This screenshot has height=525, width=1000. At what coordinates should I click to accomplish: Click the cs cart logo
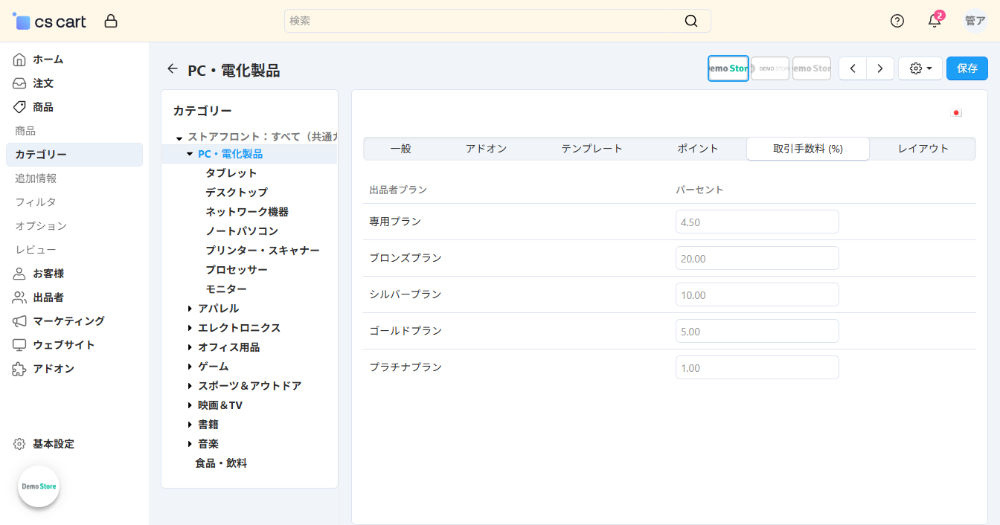[49, 21]
